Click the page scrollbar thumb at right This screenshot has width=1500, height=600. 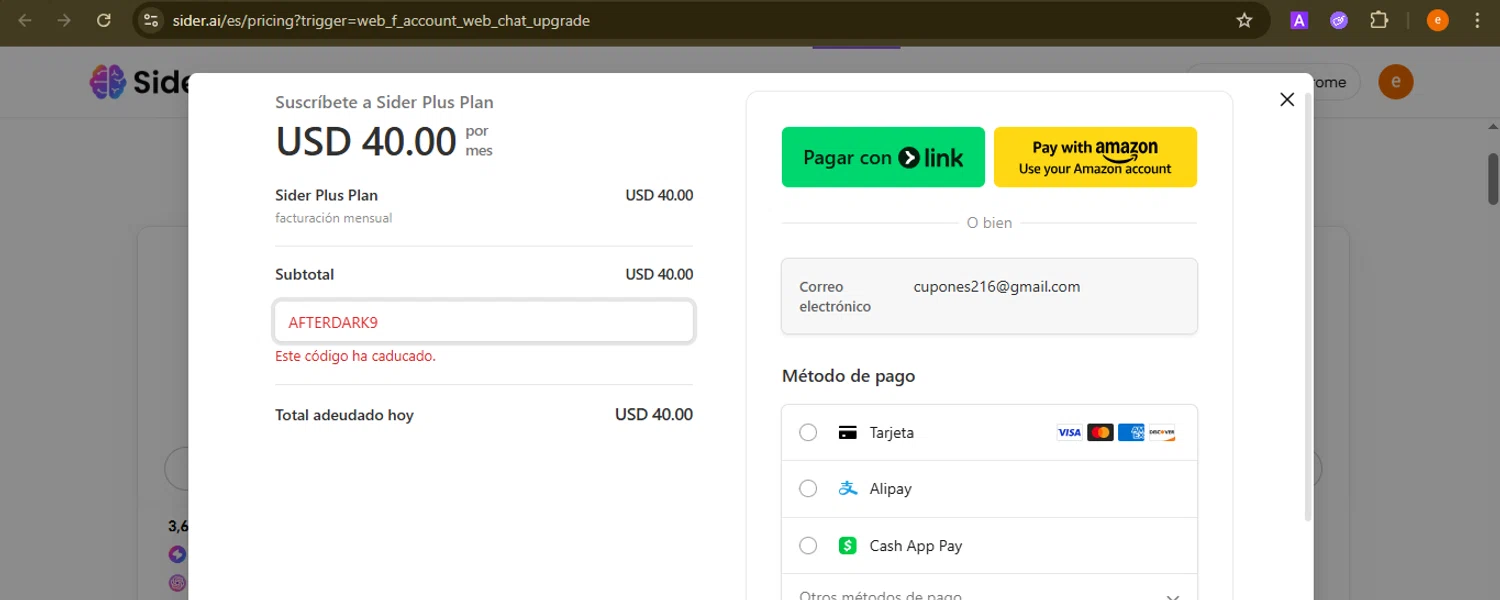1493,179
